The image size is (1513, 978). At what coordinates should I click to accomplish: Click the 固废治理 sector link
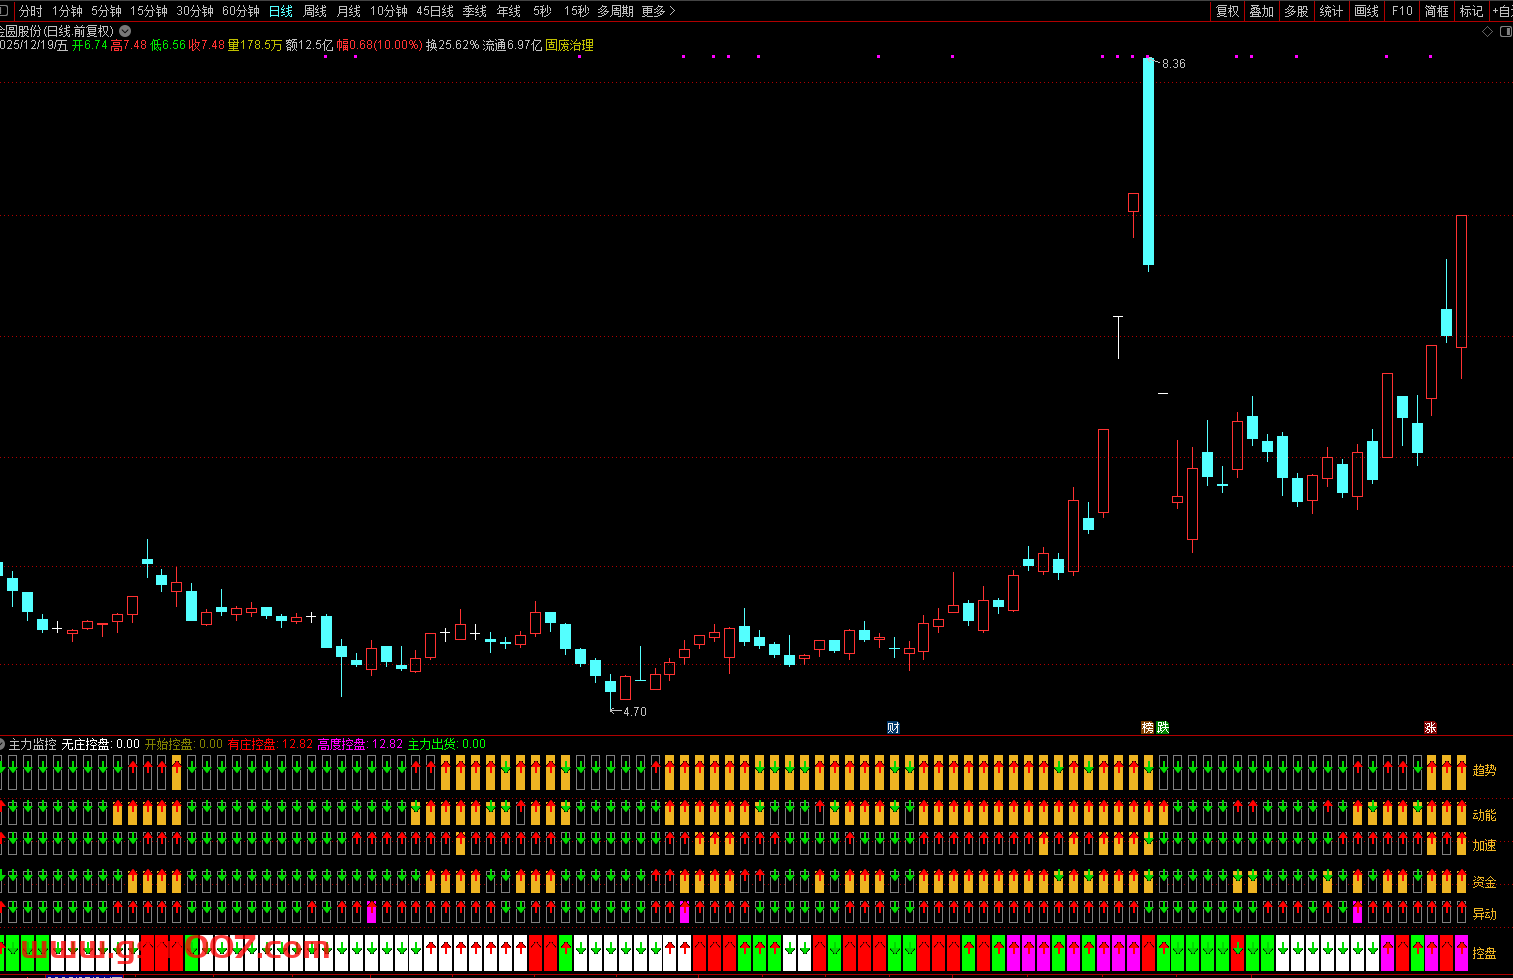(x=569, y=45)
